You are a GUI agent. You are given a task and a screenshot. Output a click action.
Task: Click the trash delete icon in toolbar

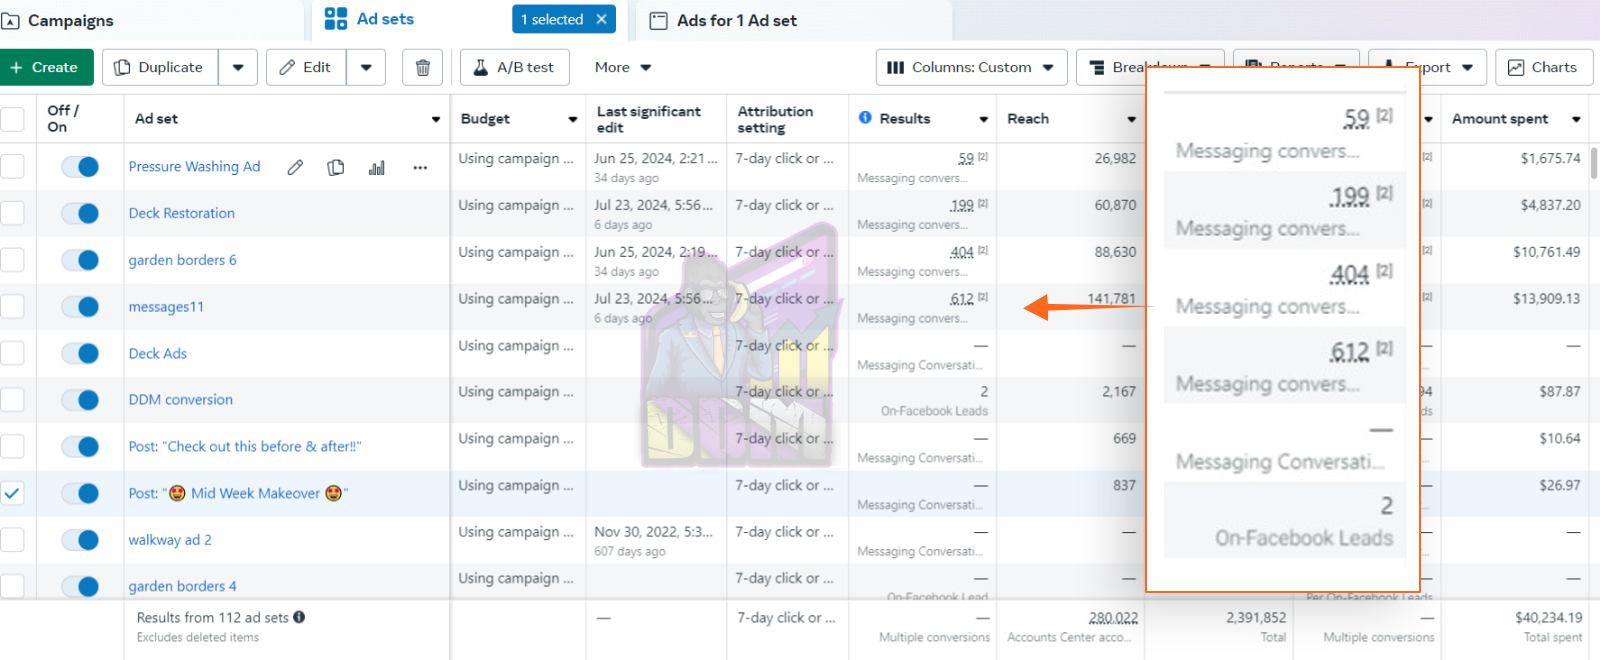pyautogui.click(x=422, y=67)
